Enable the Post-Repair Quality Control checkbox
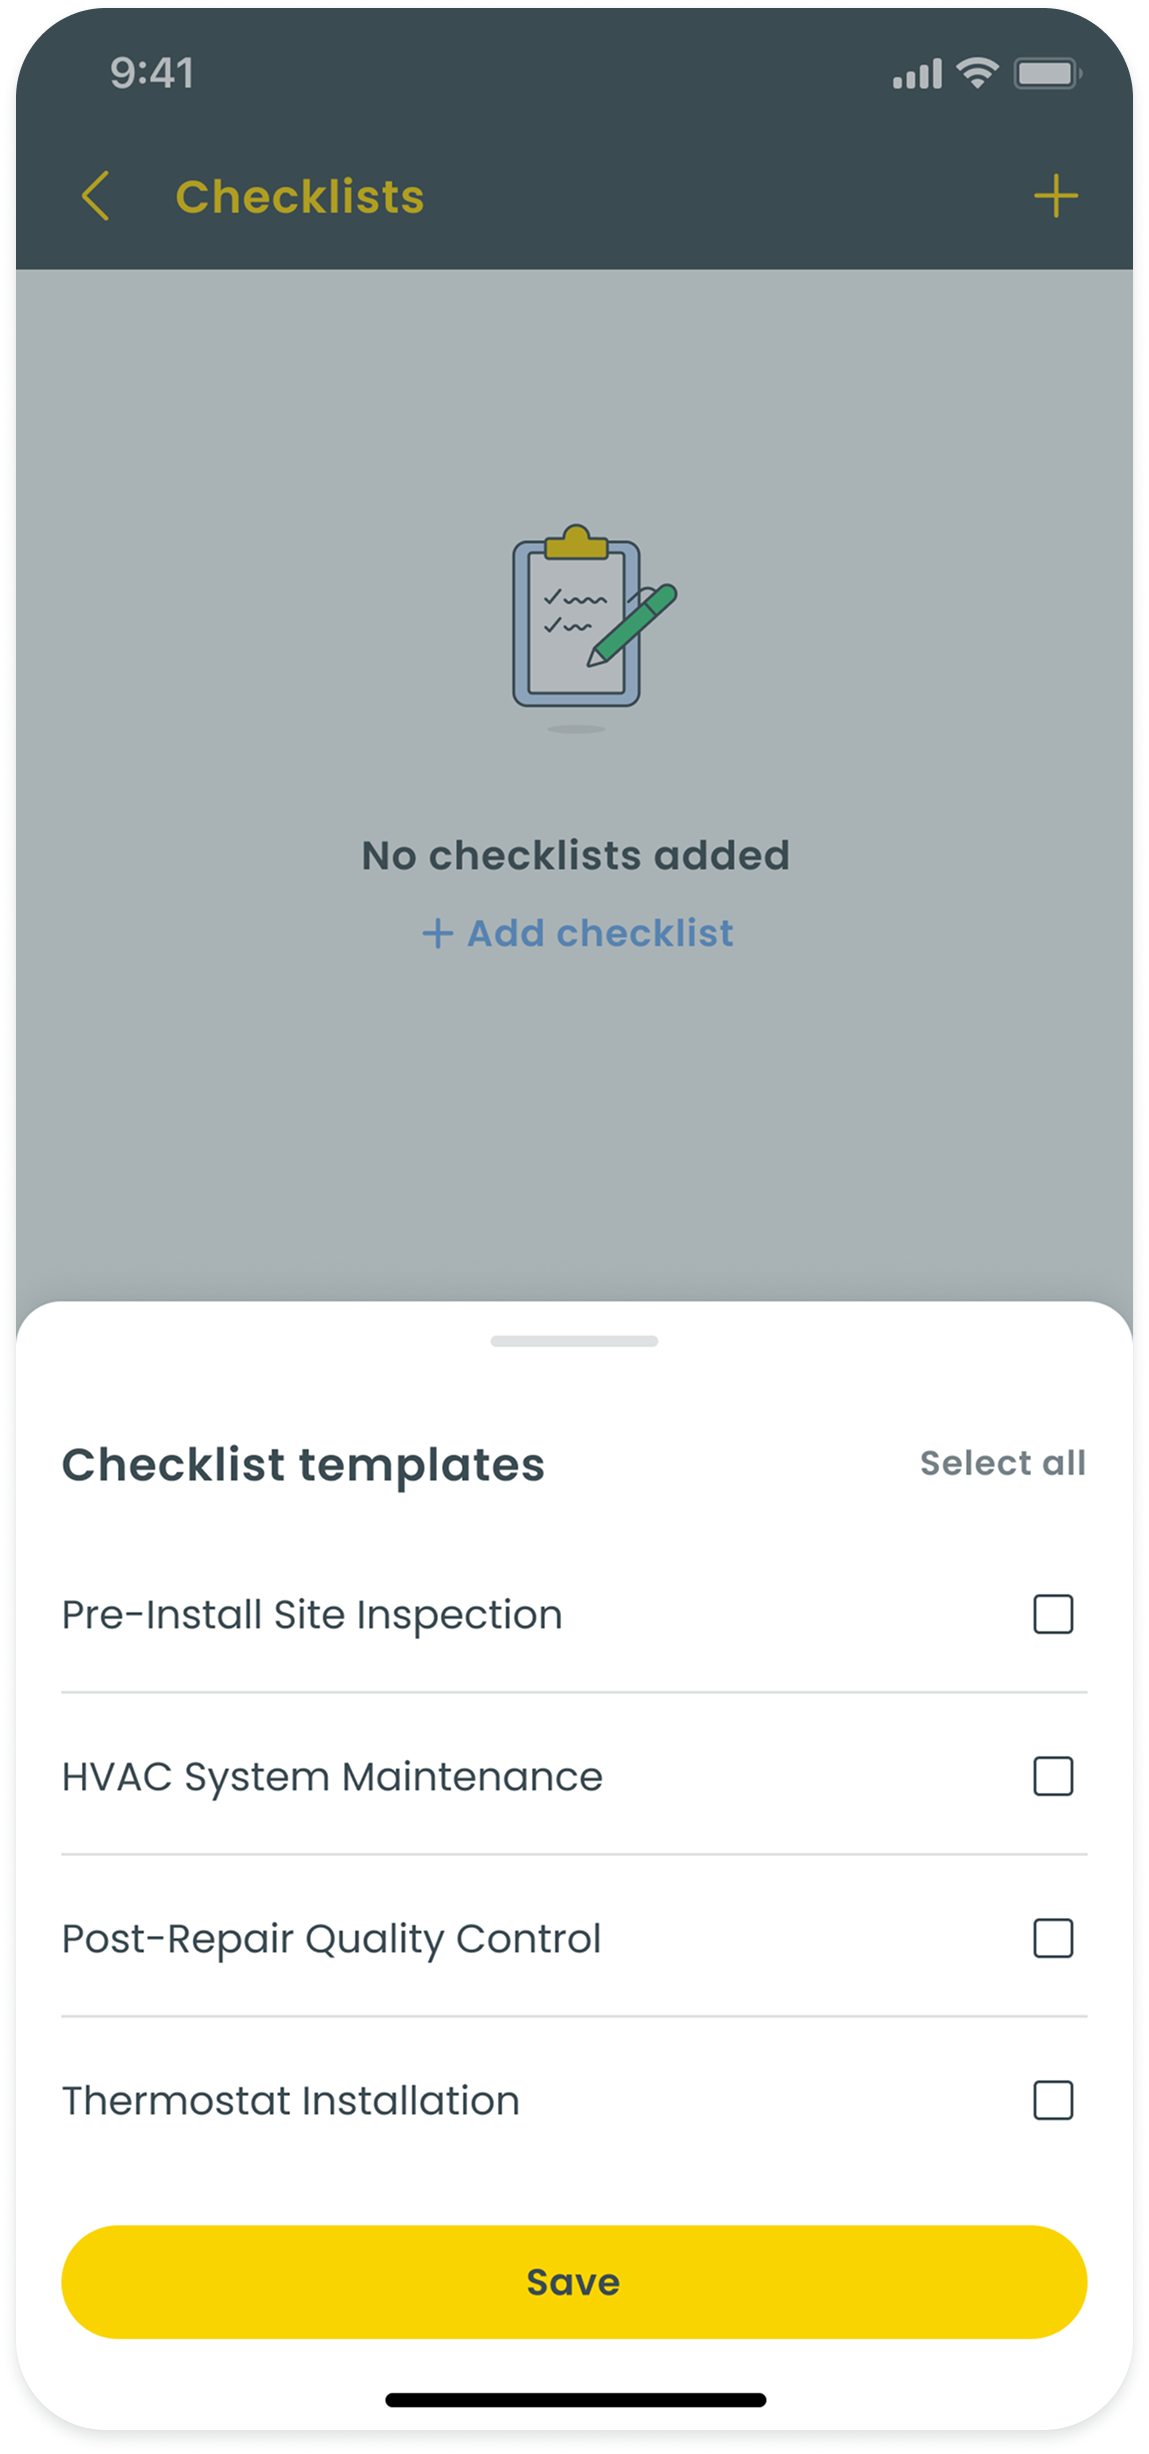The image size is (1149, 2454). (1053, 1938)
